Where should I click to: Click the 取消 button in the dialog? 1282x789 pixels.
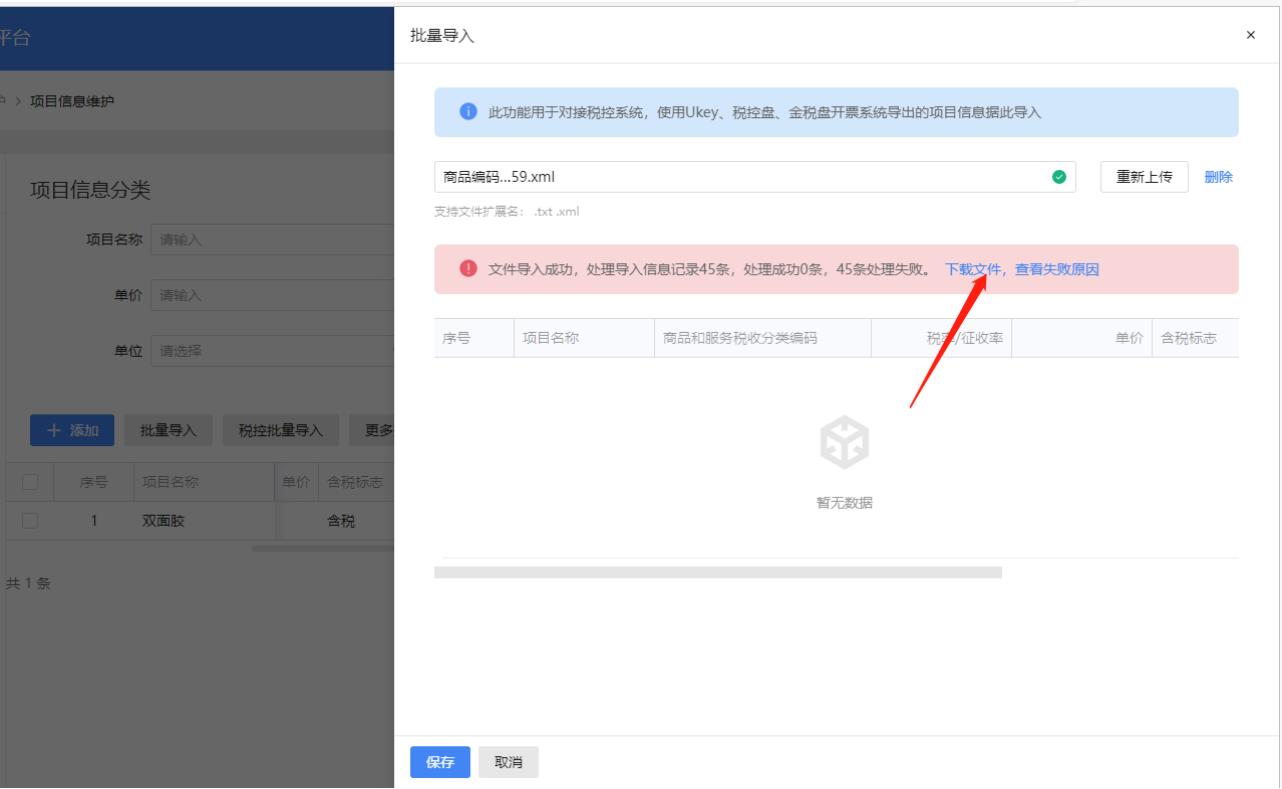pyautogui.click(x=508, y=761)
